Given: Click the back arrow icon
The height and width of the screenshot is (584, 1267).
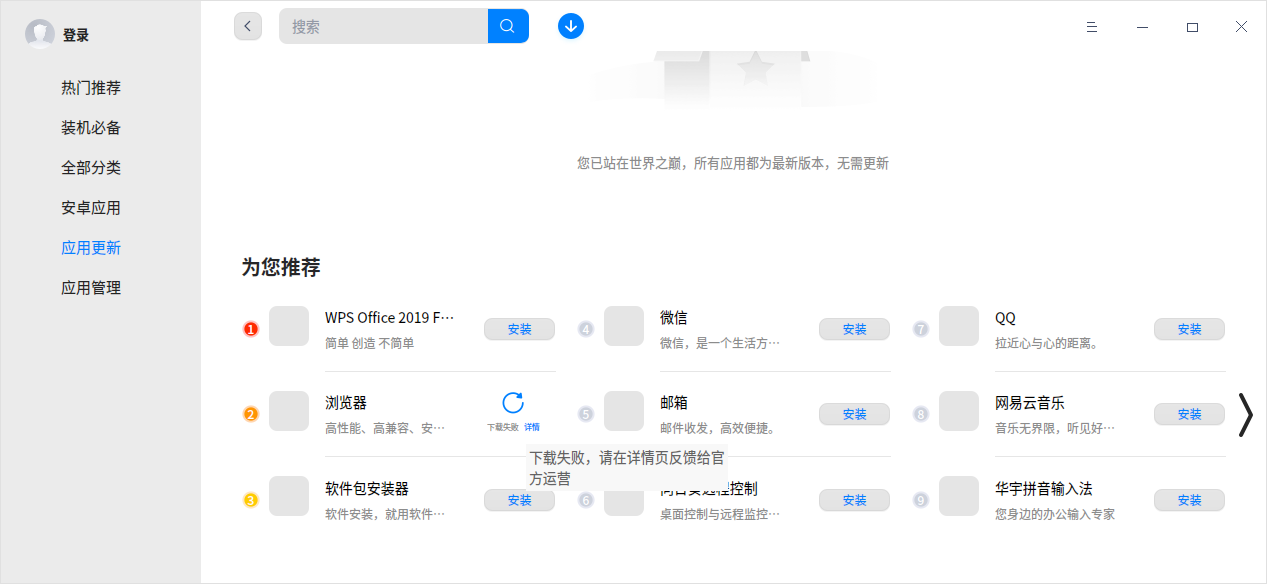Looking at the screenshot, I should click(247, 25).
